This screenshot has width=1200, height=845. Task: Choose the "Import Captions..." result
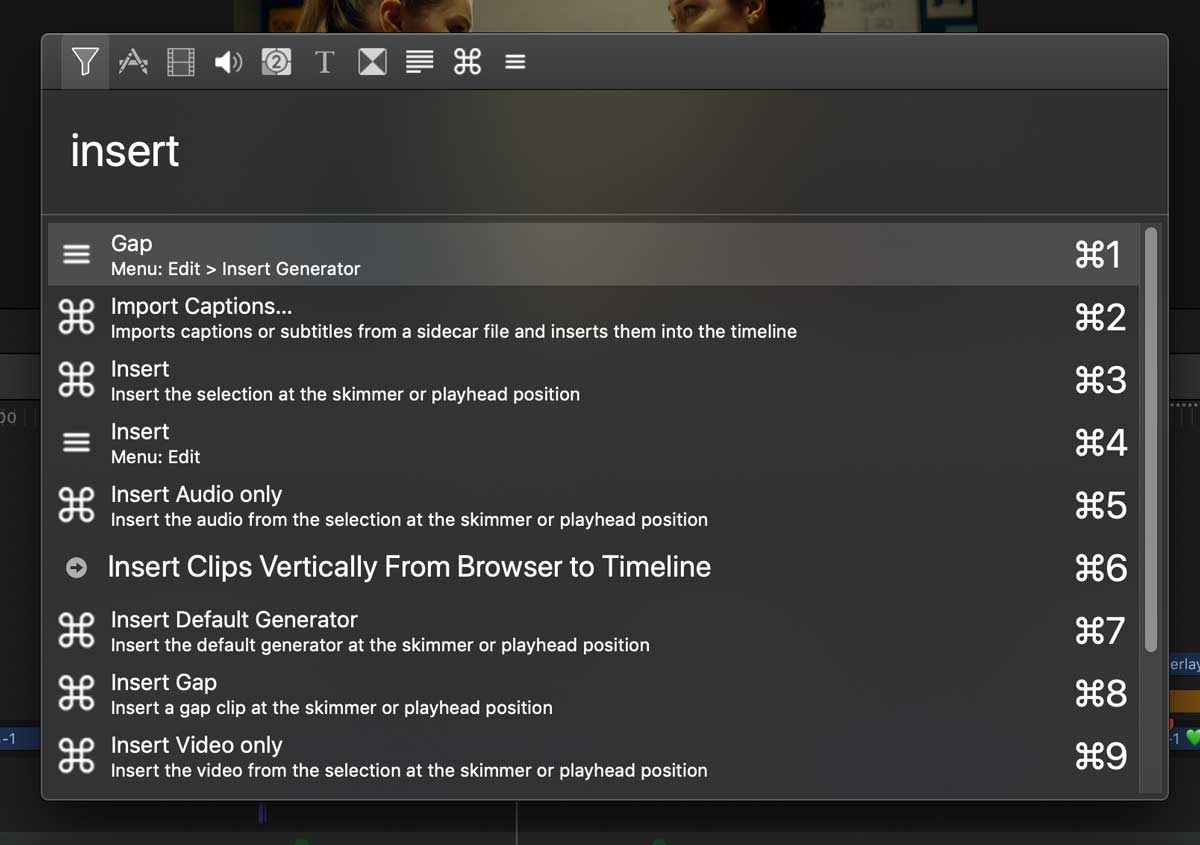[594, 317]
